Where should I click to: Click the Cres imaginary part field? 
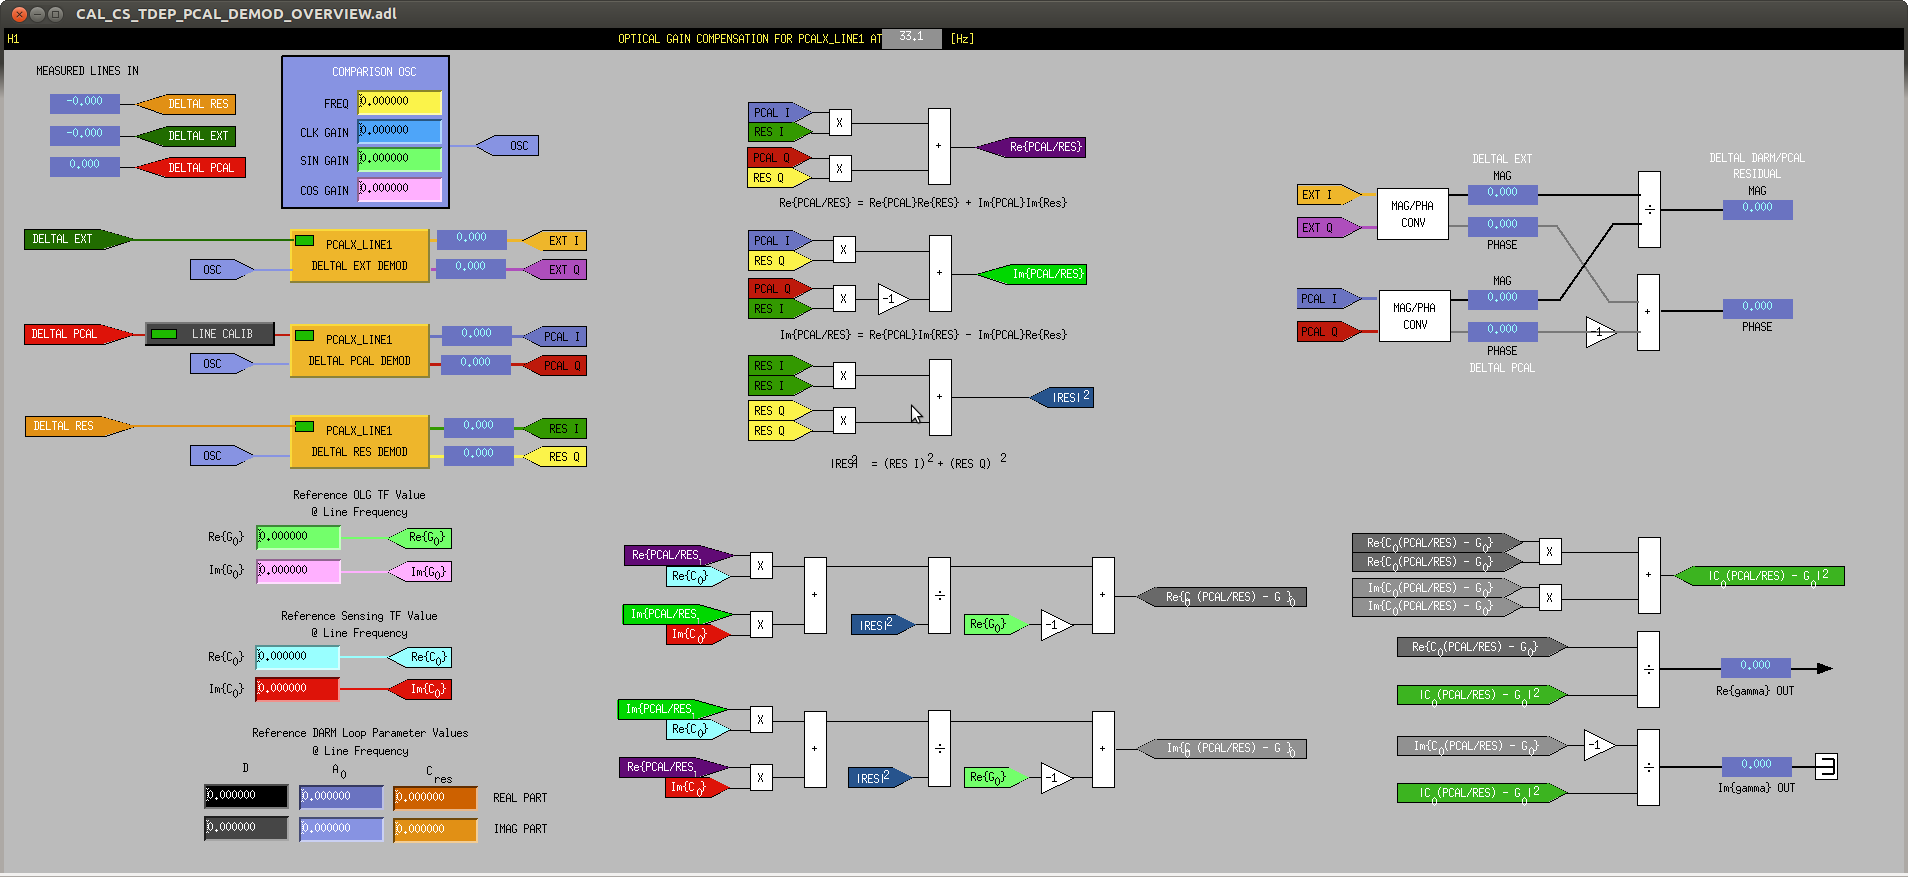tap(435, 830)
